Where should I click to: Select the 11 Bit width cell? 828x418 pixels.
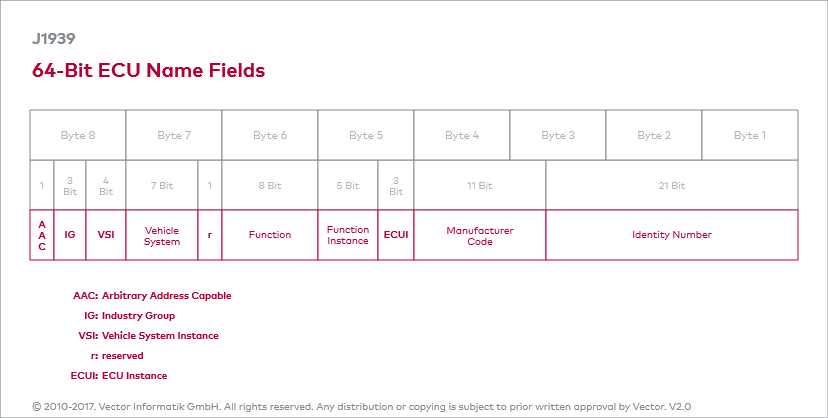coord(480,185)
